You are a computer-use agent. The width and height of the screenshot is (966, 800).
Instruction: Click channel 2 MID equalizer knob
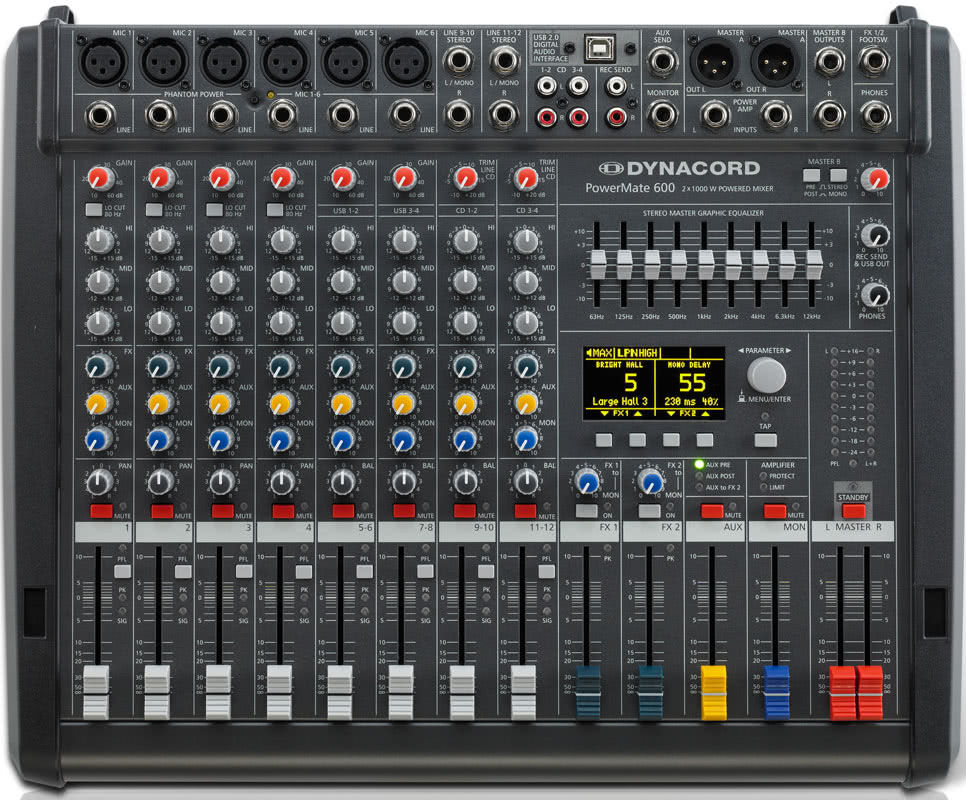pyautogui.click(x=160, y=282)
